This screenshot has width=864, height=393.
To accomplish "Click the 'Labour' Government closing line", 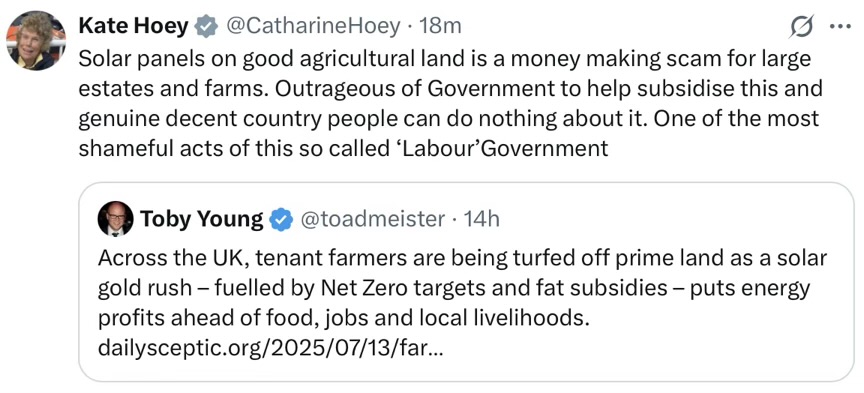I will point(343,148).
